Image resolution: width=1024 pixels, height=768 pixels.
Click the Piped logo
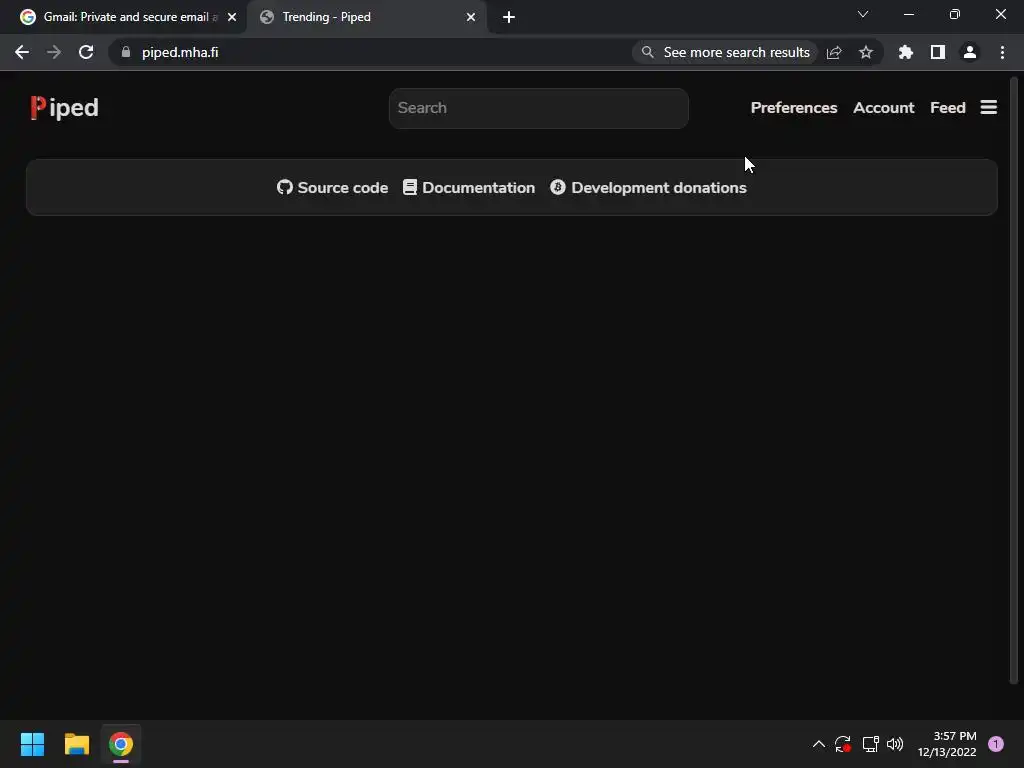[64, 108]
